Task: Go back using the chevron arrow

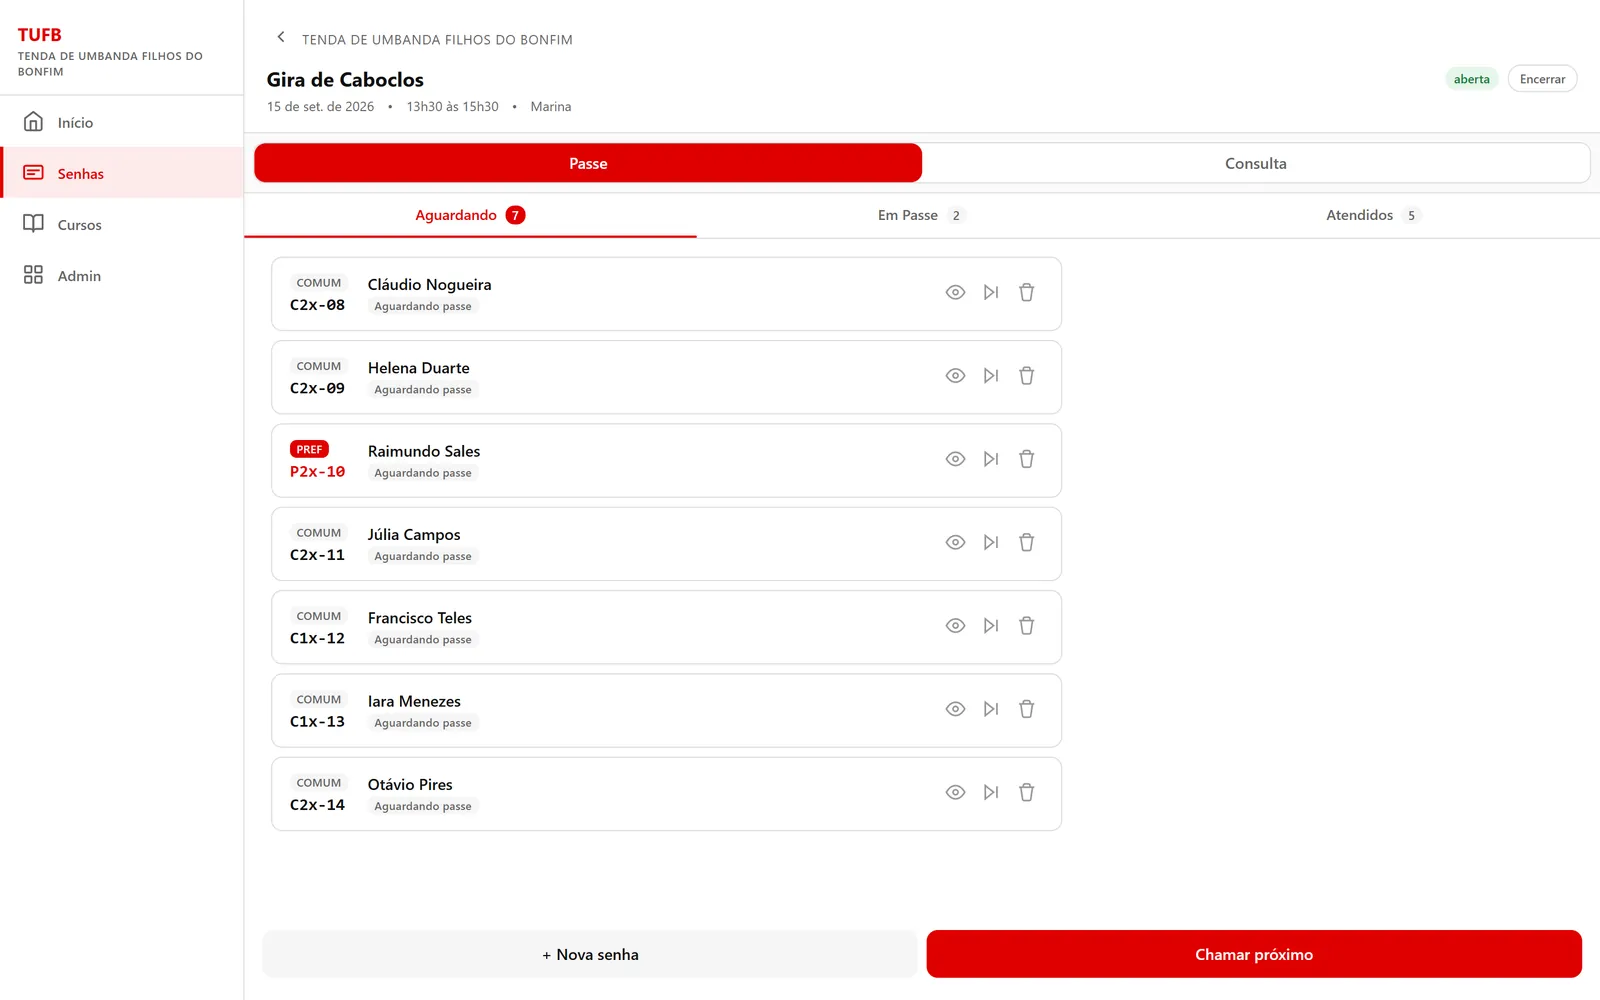Action: pyautogui.click(x=281, y=37)
